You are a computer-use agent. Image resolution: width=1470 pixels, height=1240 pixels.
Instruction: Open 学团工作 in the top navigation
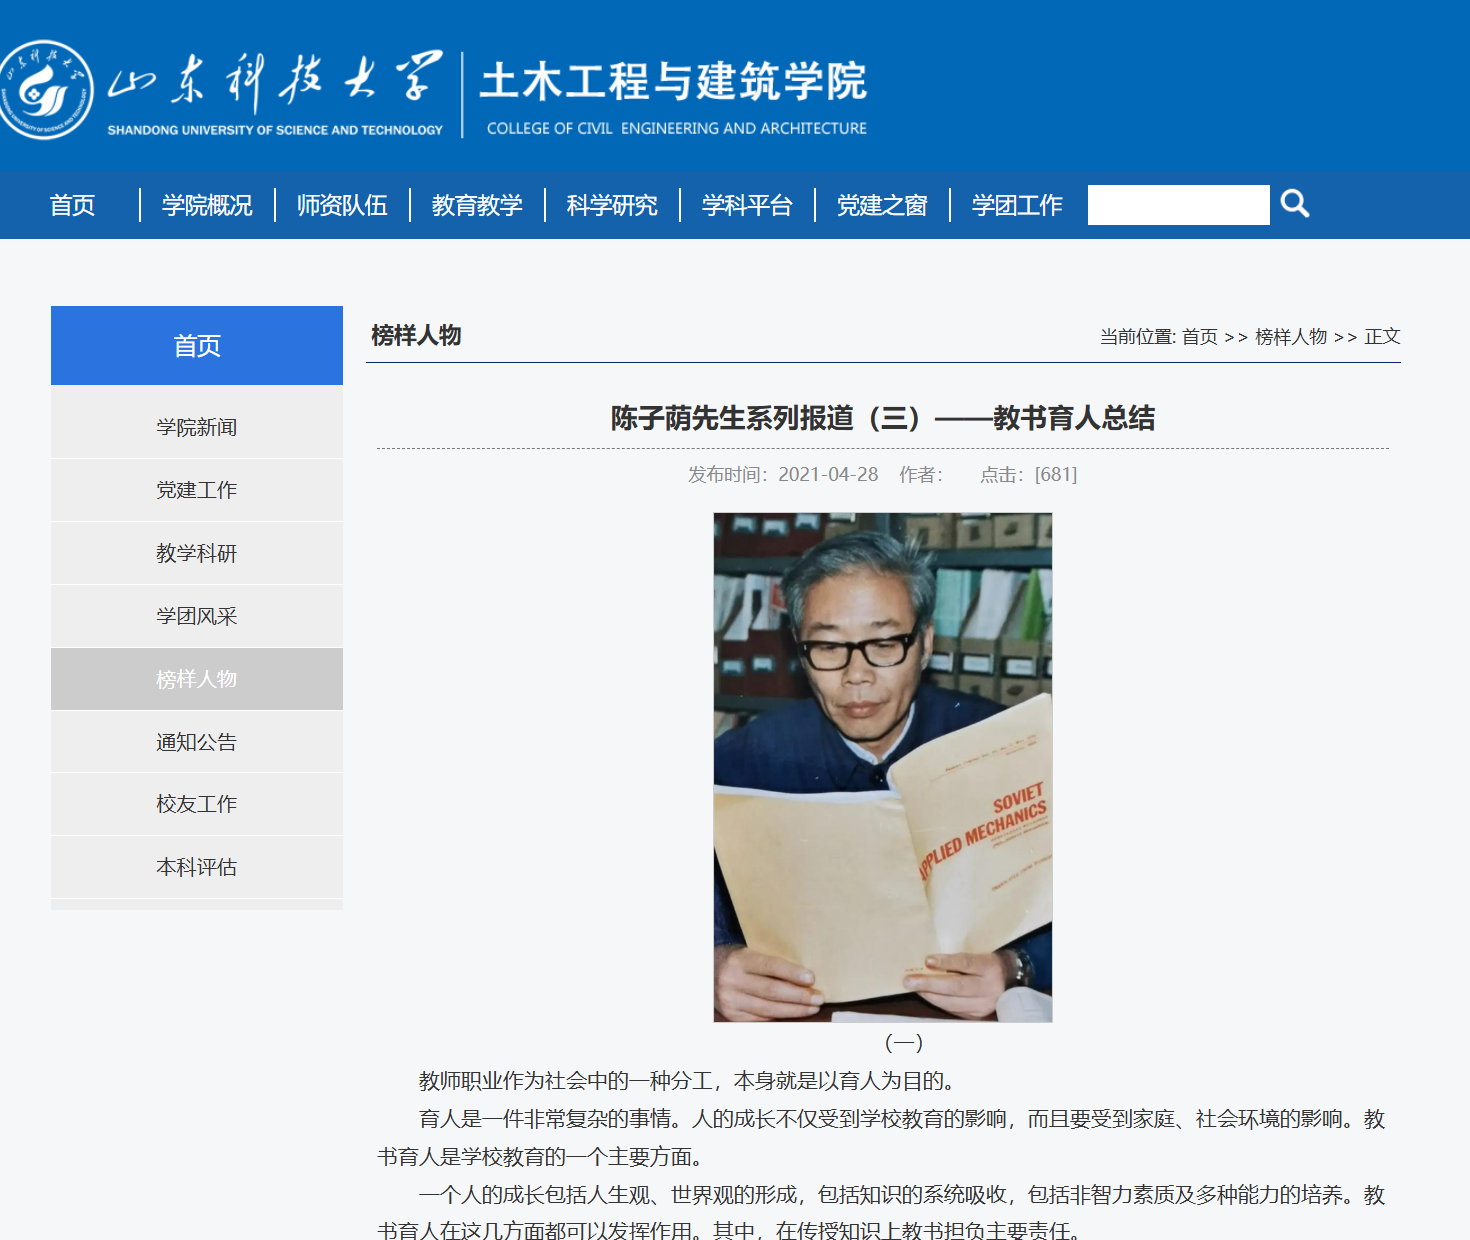tap(1017, 205)
